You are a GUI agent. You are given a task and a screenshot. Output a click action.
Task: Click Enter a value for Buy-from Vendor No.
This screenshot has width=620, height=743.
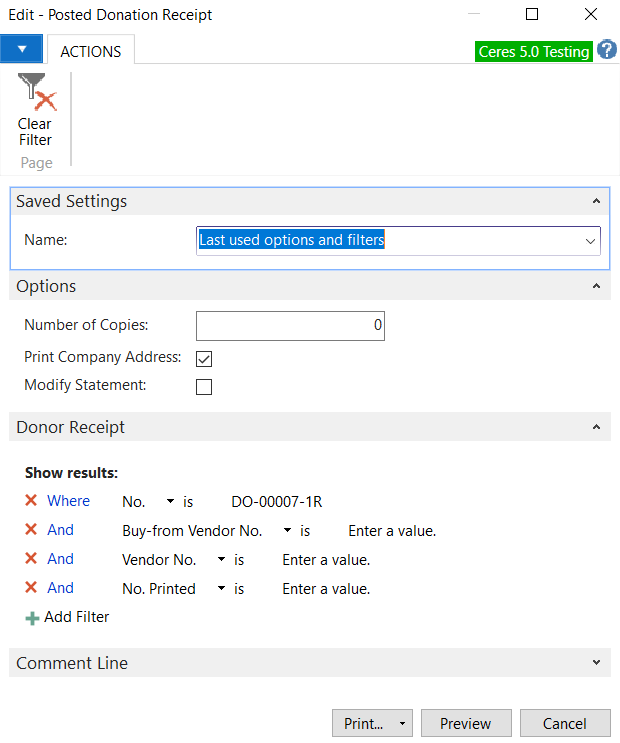point(392,531)
